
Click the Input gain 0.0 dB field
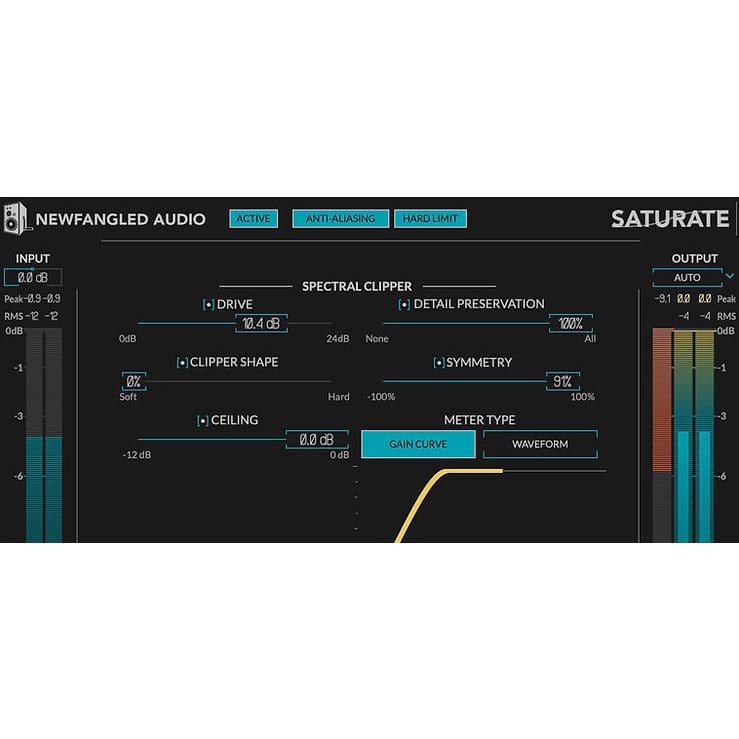[33, 278]
